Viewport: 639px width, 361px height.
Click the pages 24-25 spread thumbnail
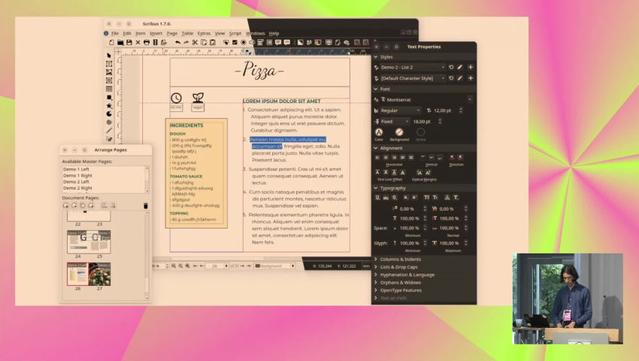(88, 242)
